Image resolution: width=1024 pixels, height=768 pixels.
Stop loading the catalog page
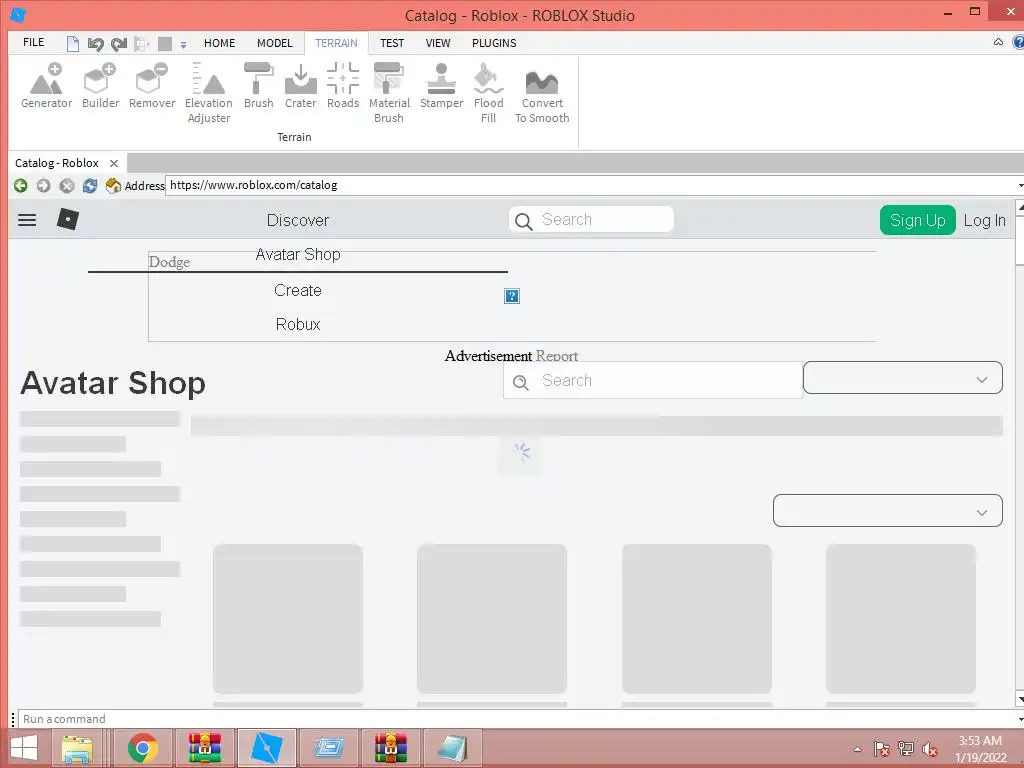point(67,185)
